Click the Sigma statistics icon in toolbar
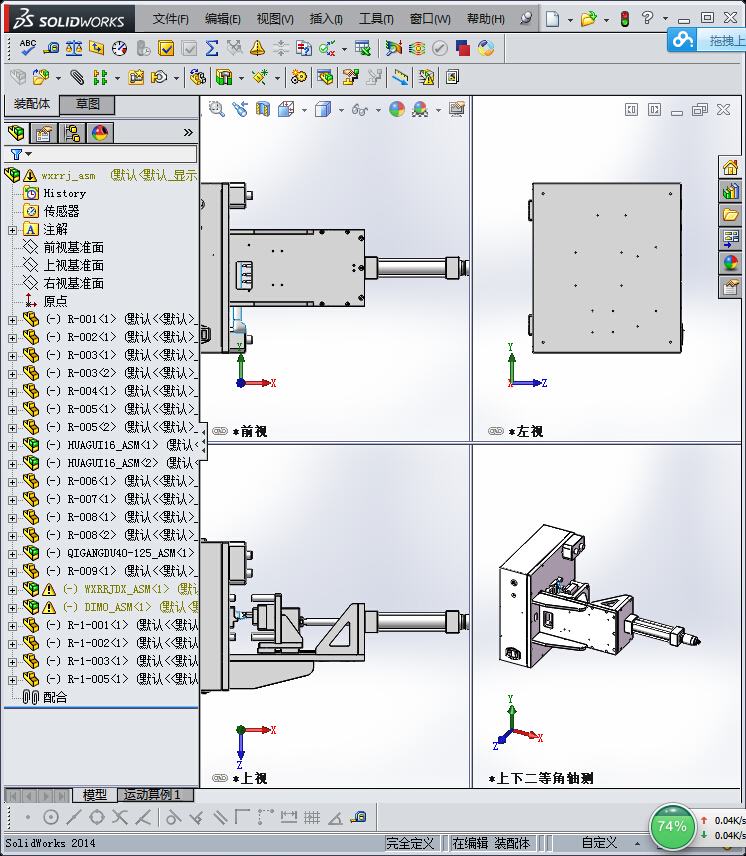746x856 pixels. [212, 49]
